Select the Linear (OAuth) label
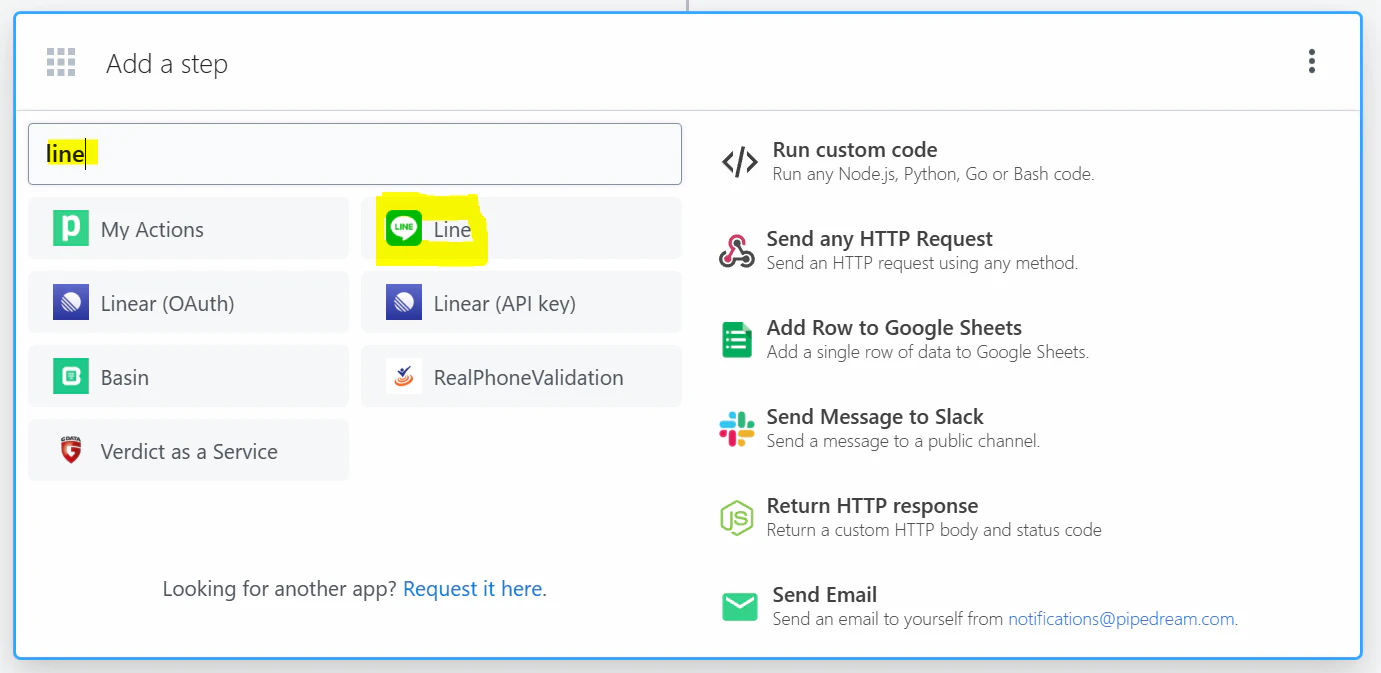1381x673 pixels. click(x=168, y=304)
